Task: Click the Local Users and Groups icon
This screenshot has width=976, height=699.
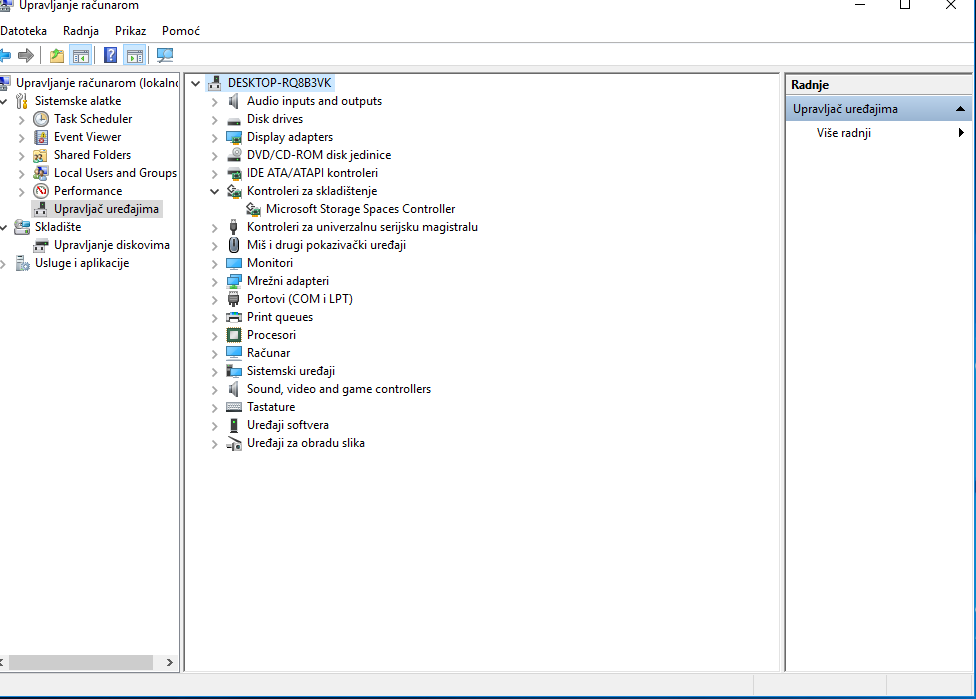Action: 41,173
